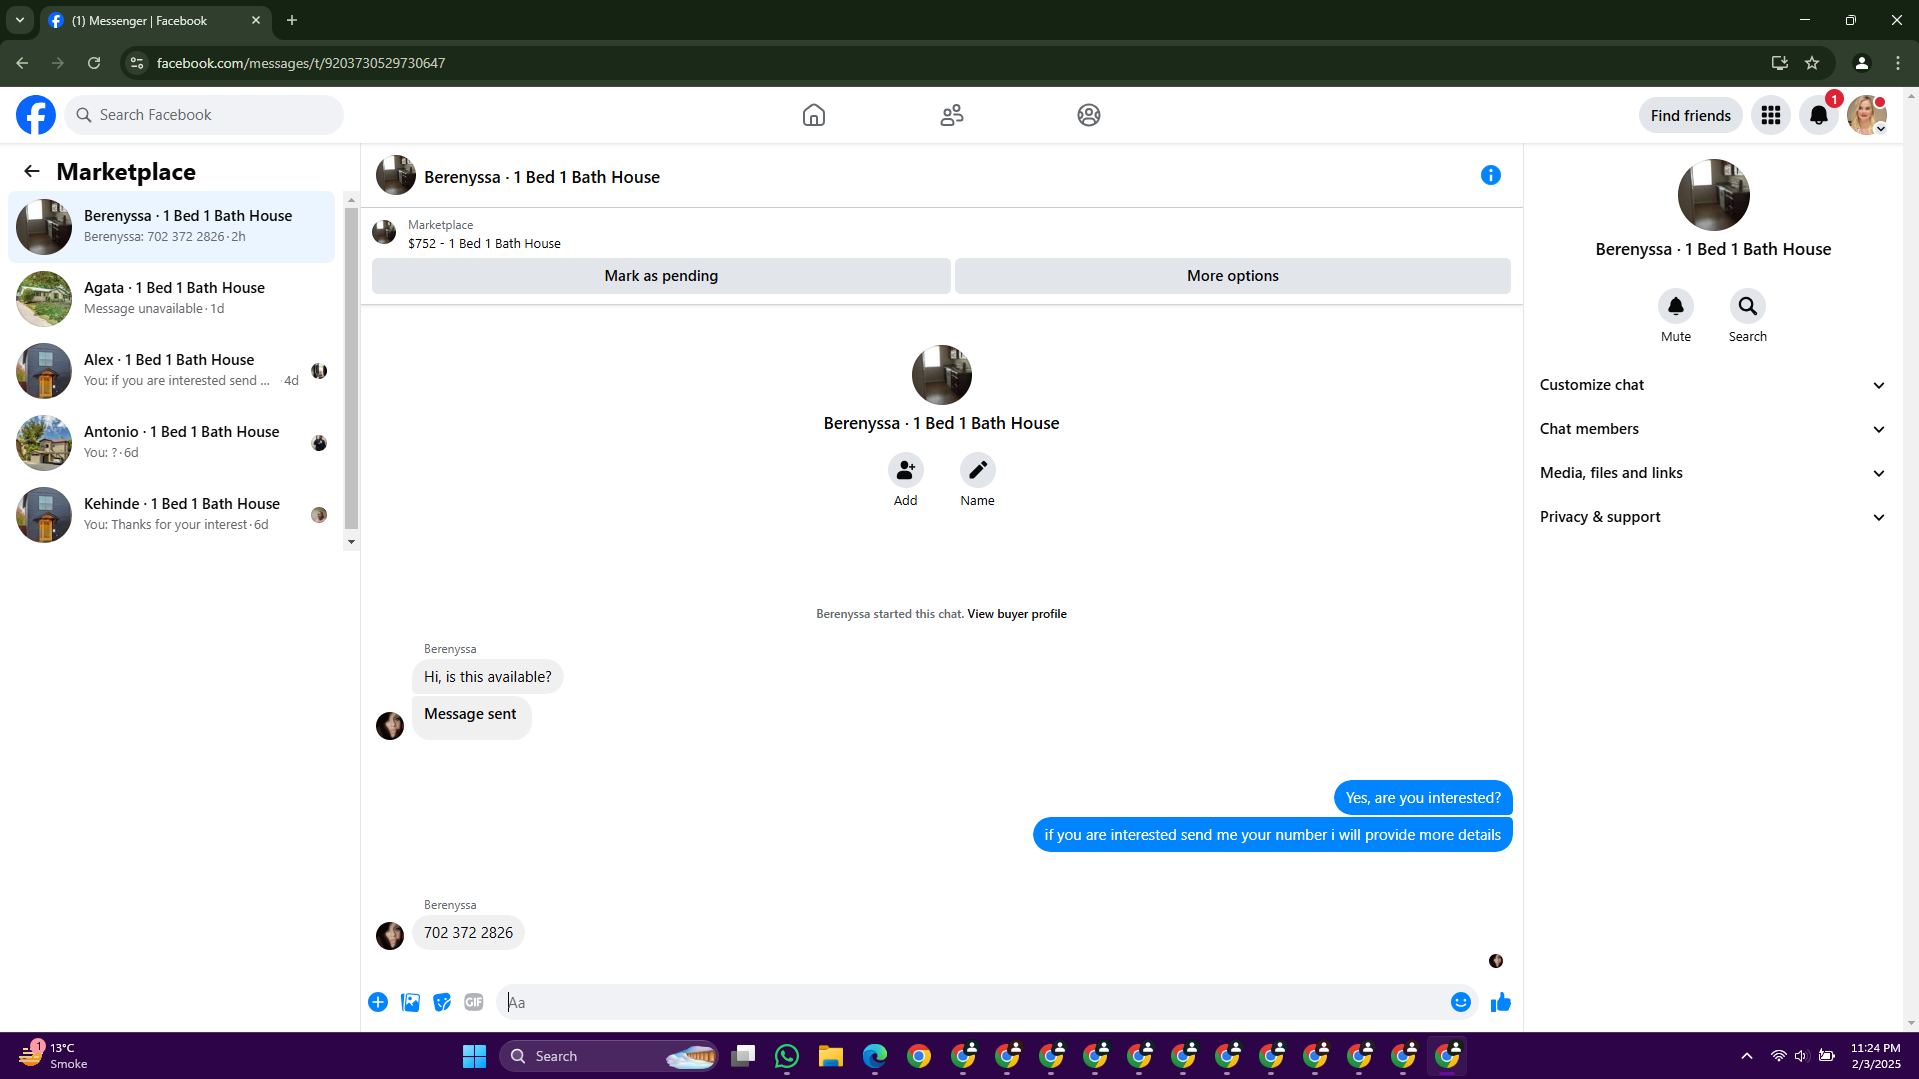Mute this conversation with the bell icon
The width and height of the screenshot is (1919, 1079).
coord(1676,306)
